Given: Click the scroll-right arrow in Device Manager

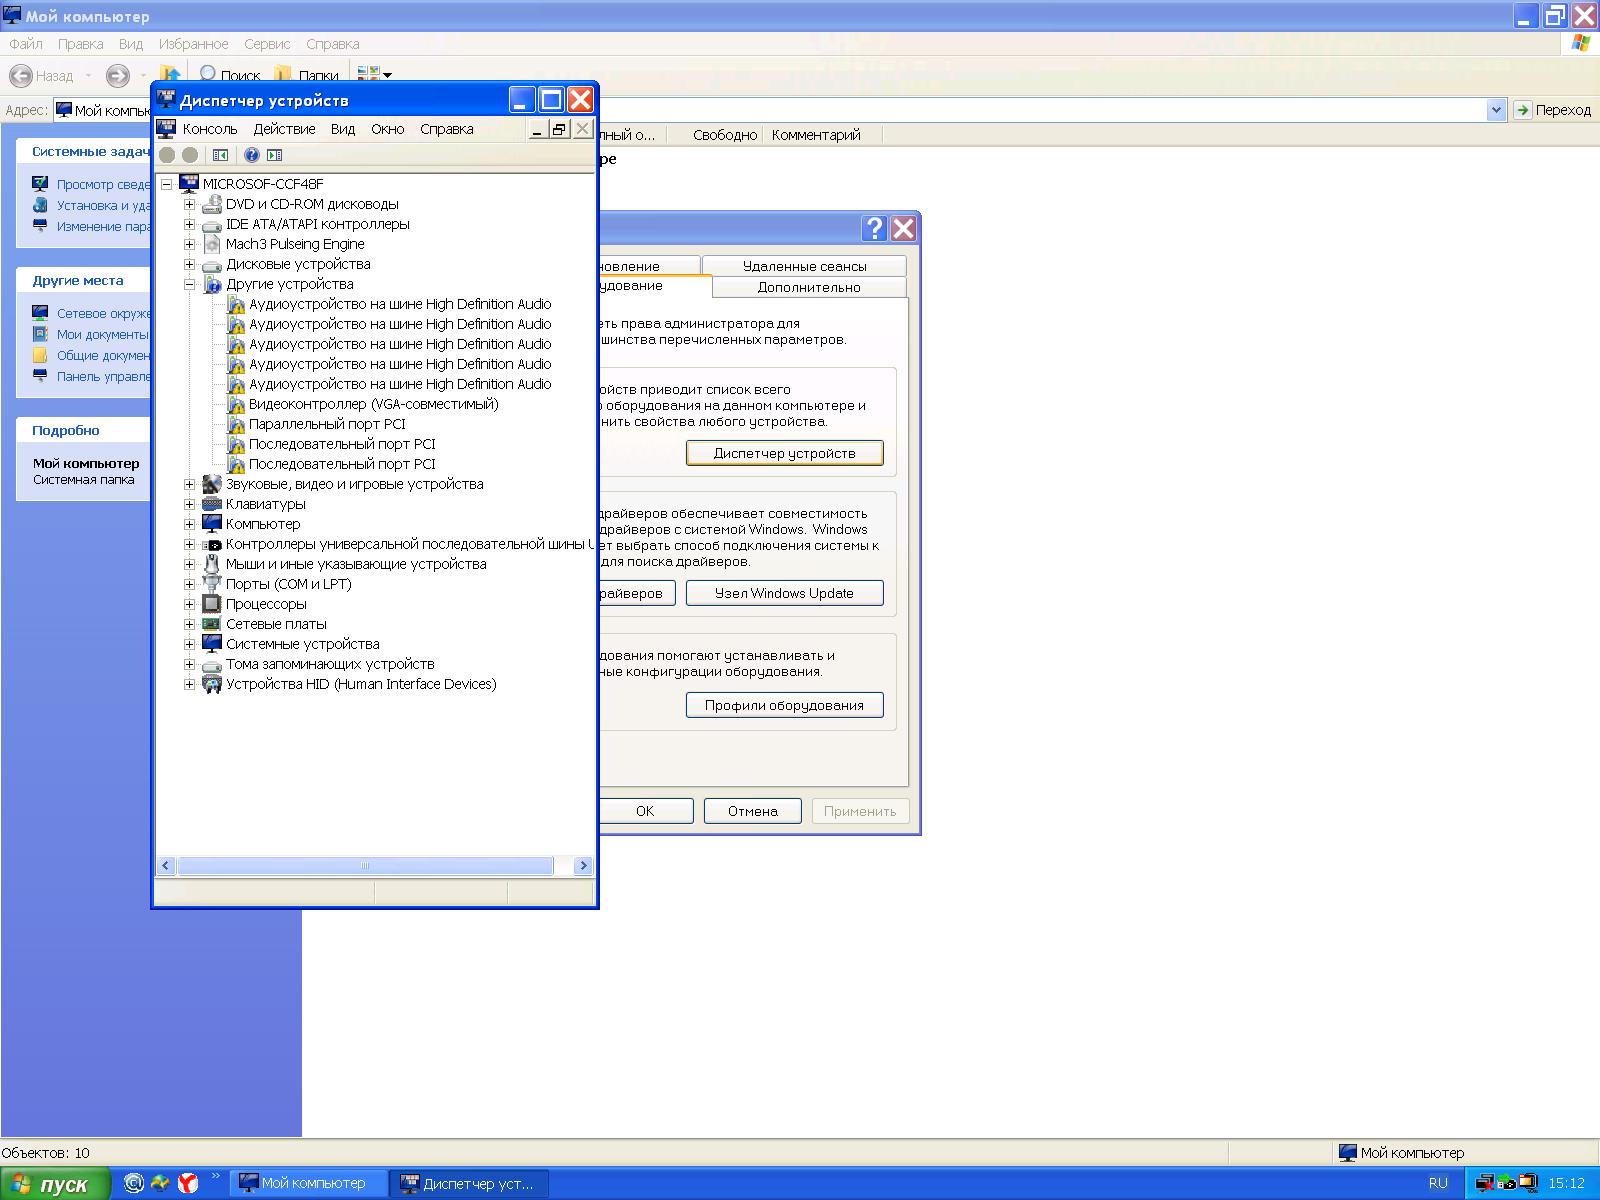Looking at the screenshot, I should (x=584, y=866).
